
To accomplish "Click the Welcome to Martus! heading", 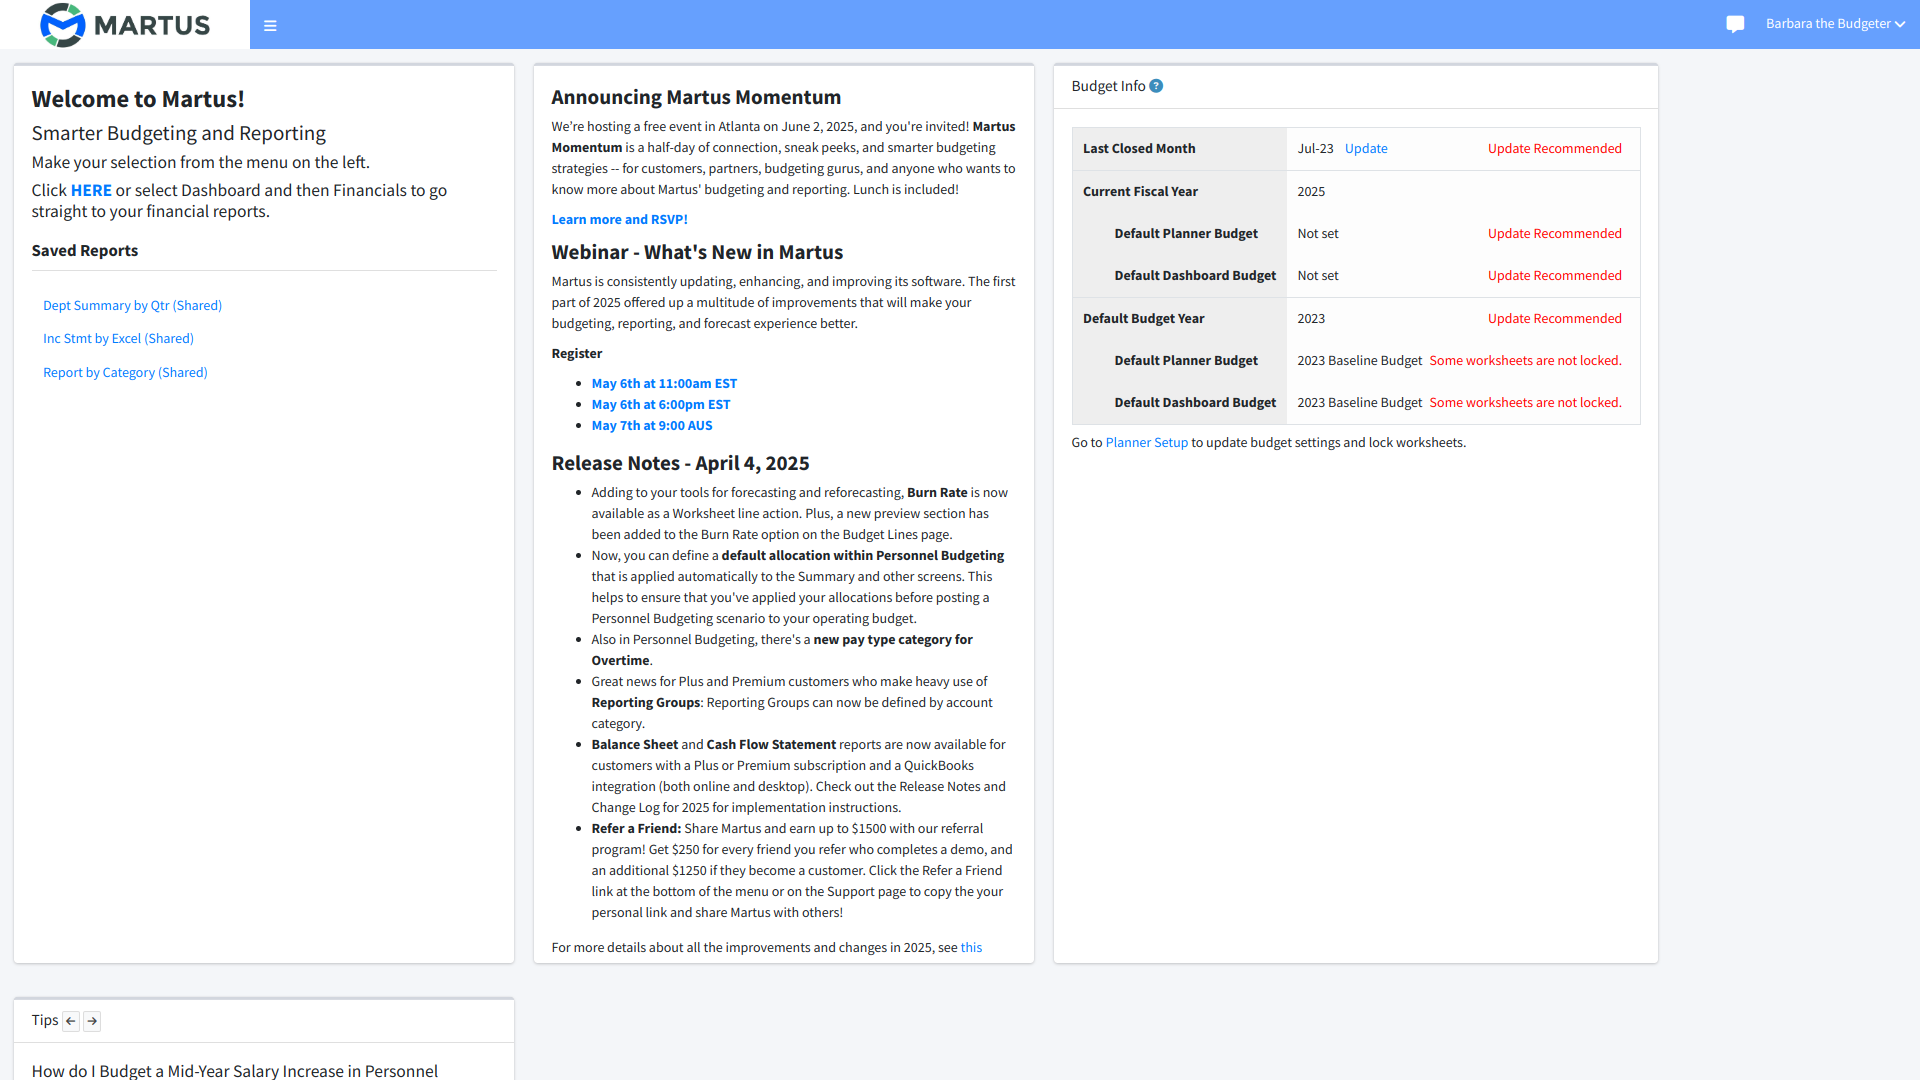I will [138, 99].
